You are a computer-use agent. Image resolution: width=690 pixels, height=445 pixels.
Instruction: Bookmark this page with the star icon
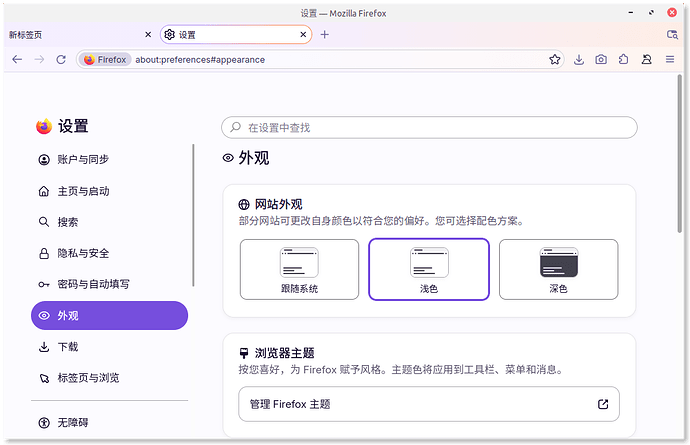click(x=554, y=59)
